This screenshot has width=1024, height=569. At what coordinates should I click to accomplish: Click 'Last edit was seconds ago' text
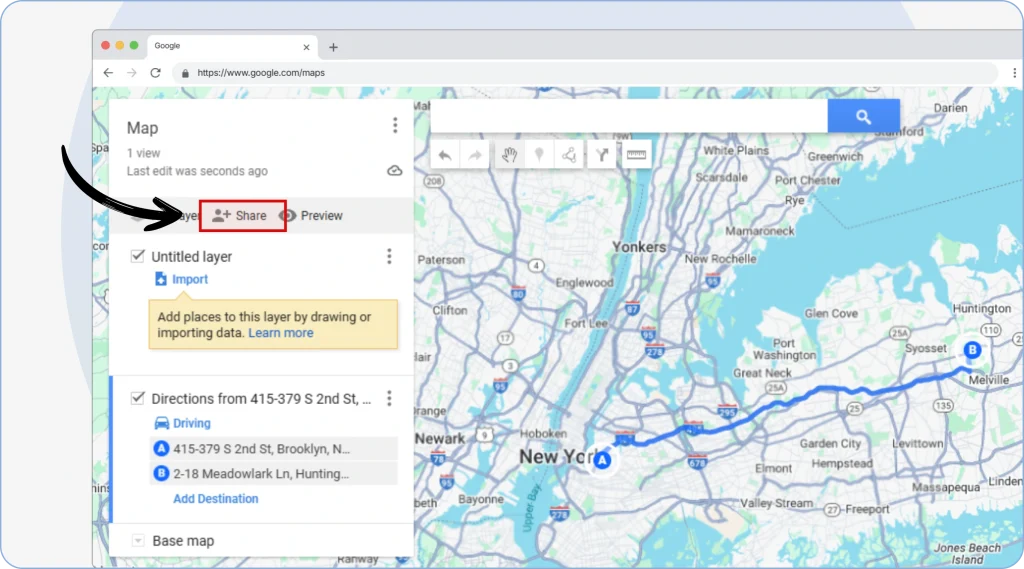click(197, 171)
